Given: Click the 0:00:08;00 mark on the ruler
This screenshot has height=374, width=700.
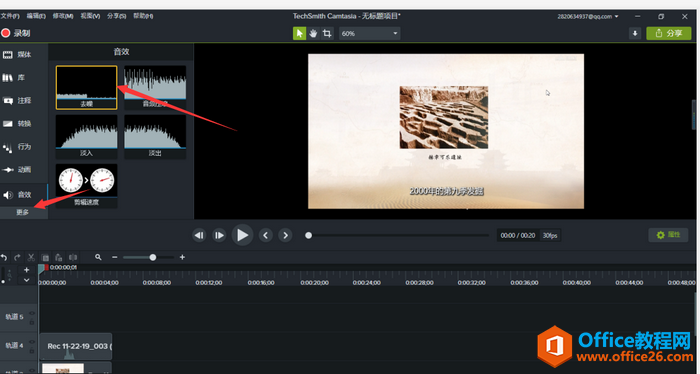Looking at the screenshot, I should pos(157,283).
